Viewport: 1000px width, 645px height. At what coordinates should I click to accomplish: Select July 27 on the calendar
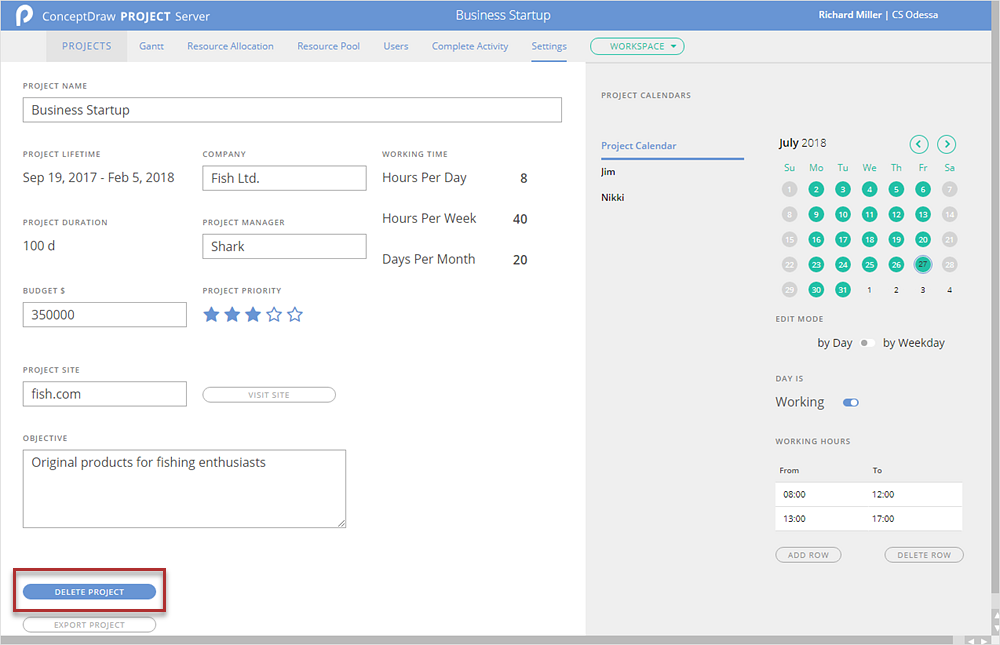coord(923,265)
